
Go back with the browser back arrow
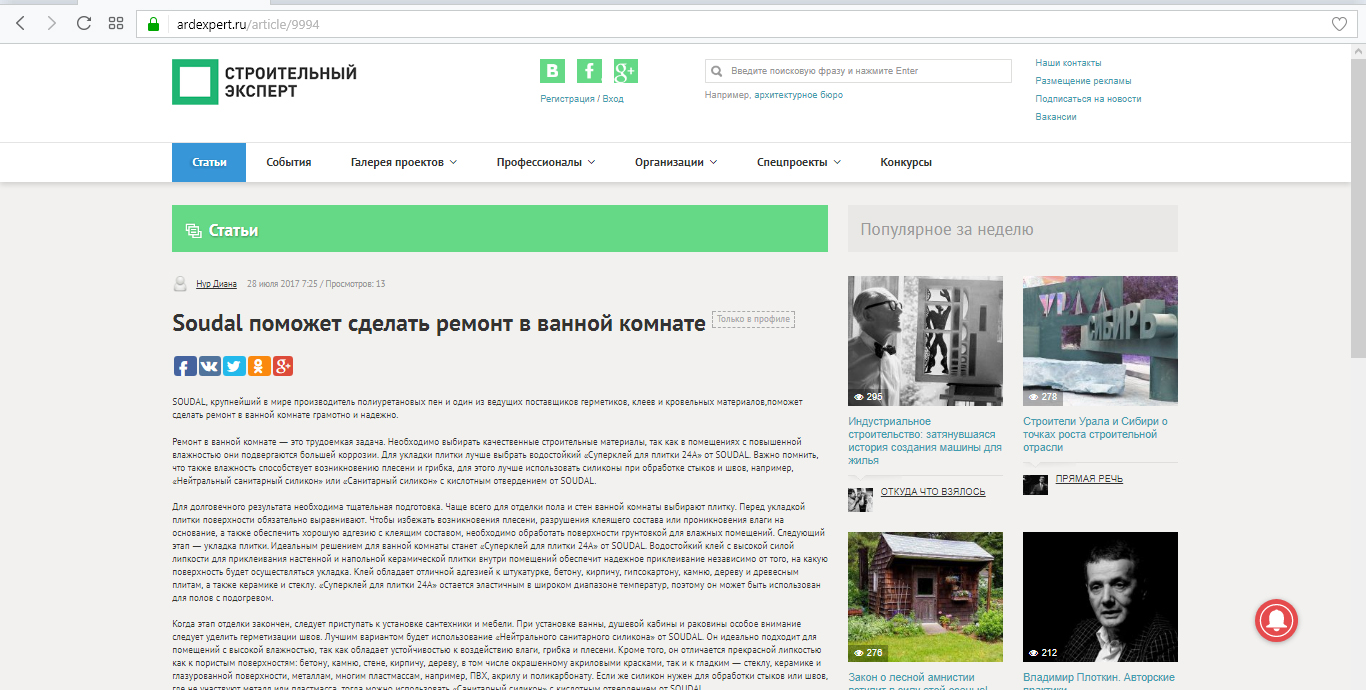tap(21, 23)
